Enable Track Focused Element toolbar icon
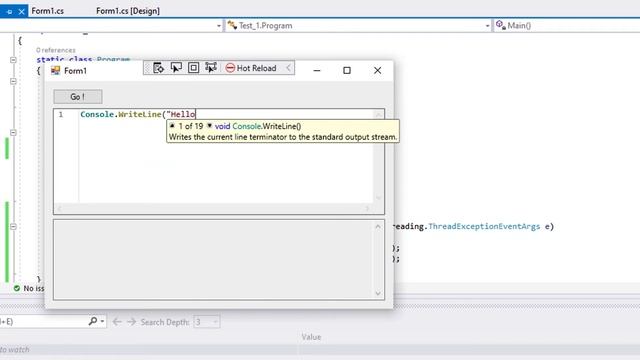 pos(211,68)
